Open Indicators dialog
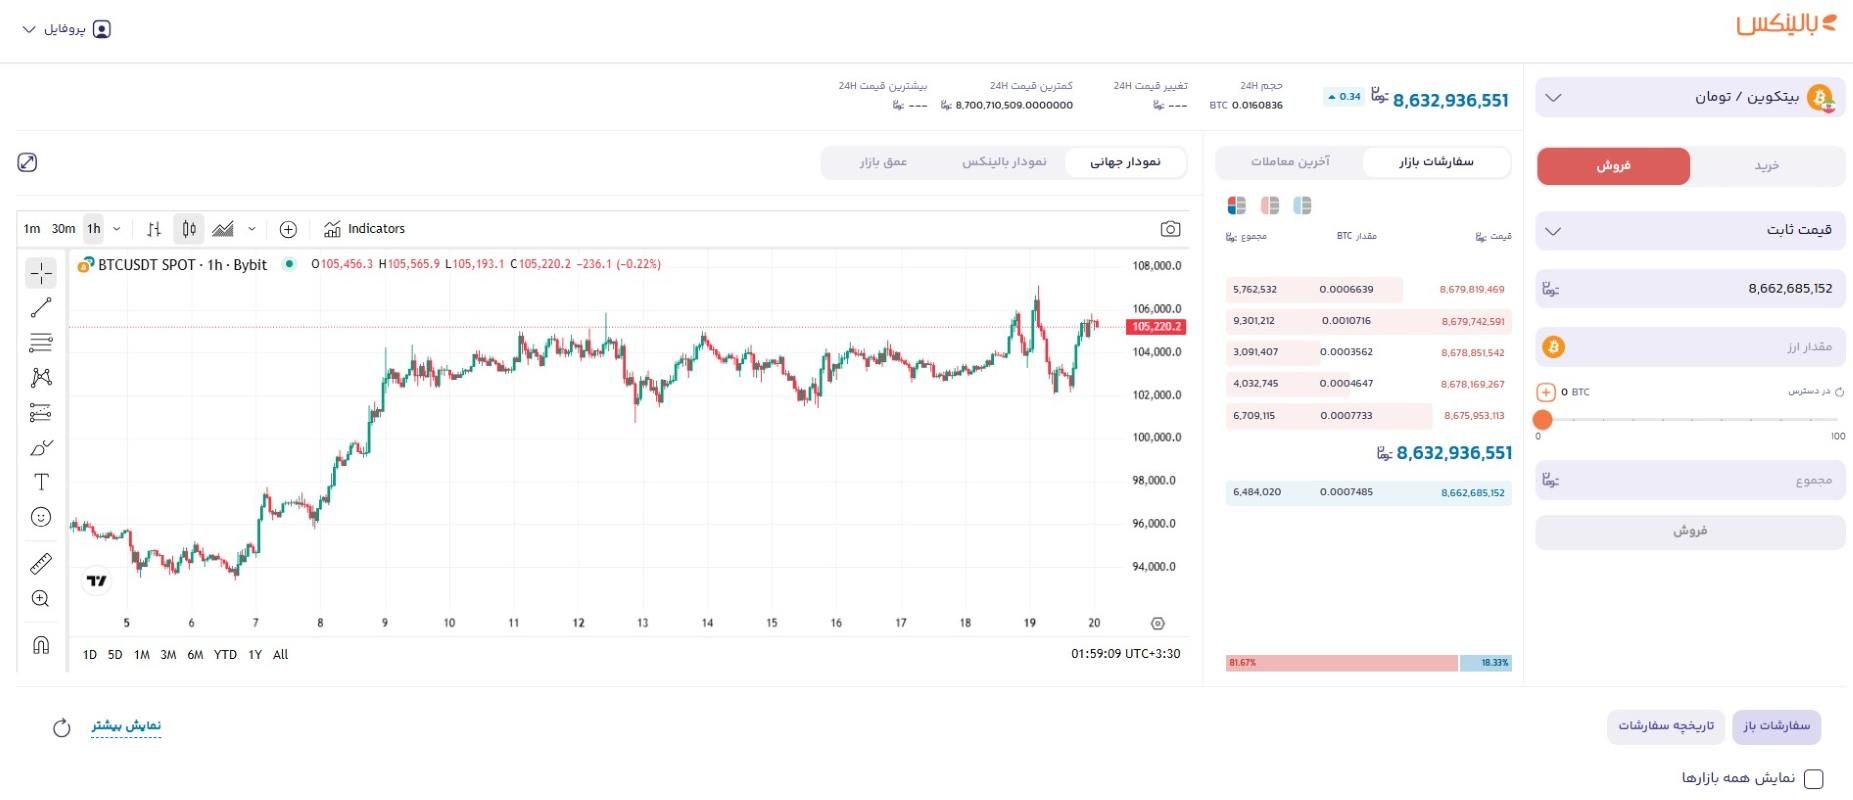 click(365, 229)
